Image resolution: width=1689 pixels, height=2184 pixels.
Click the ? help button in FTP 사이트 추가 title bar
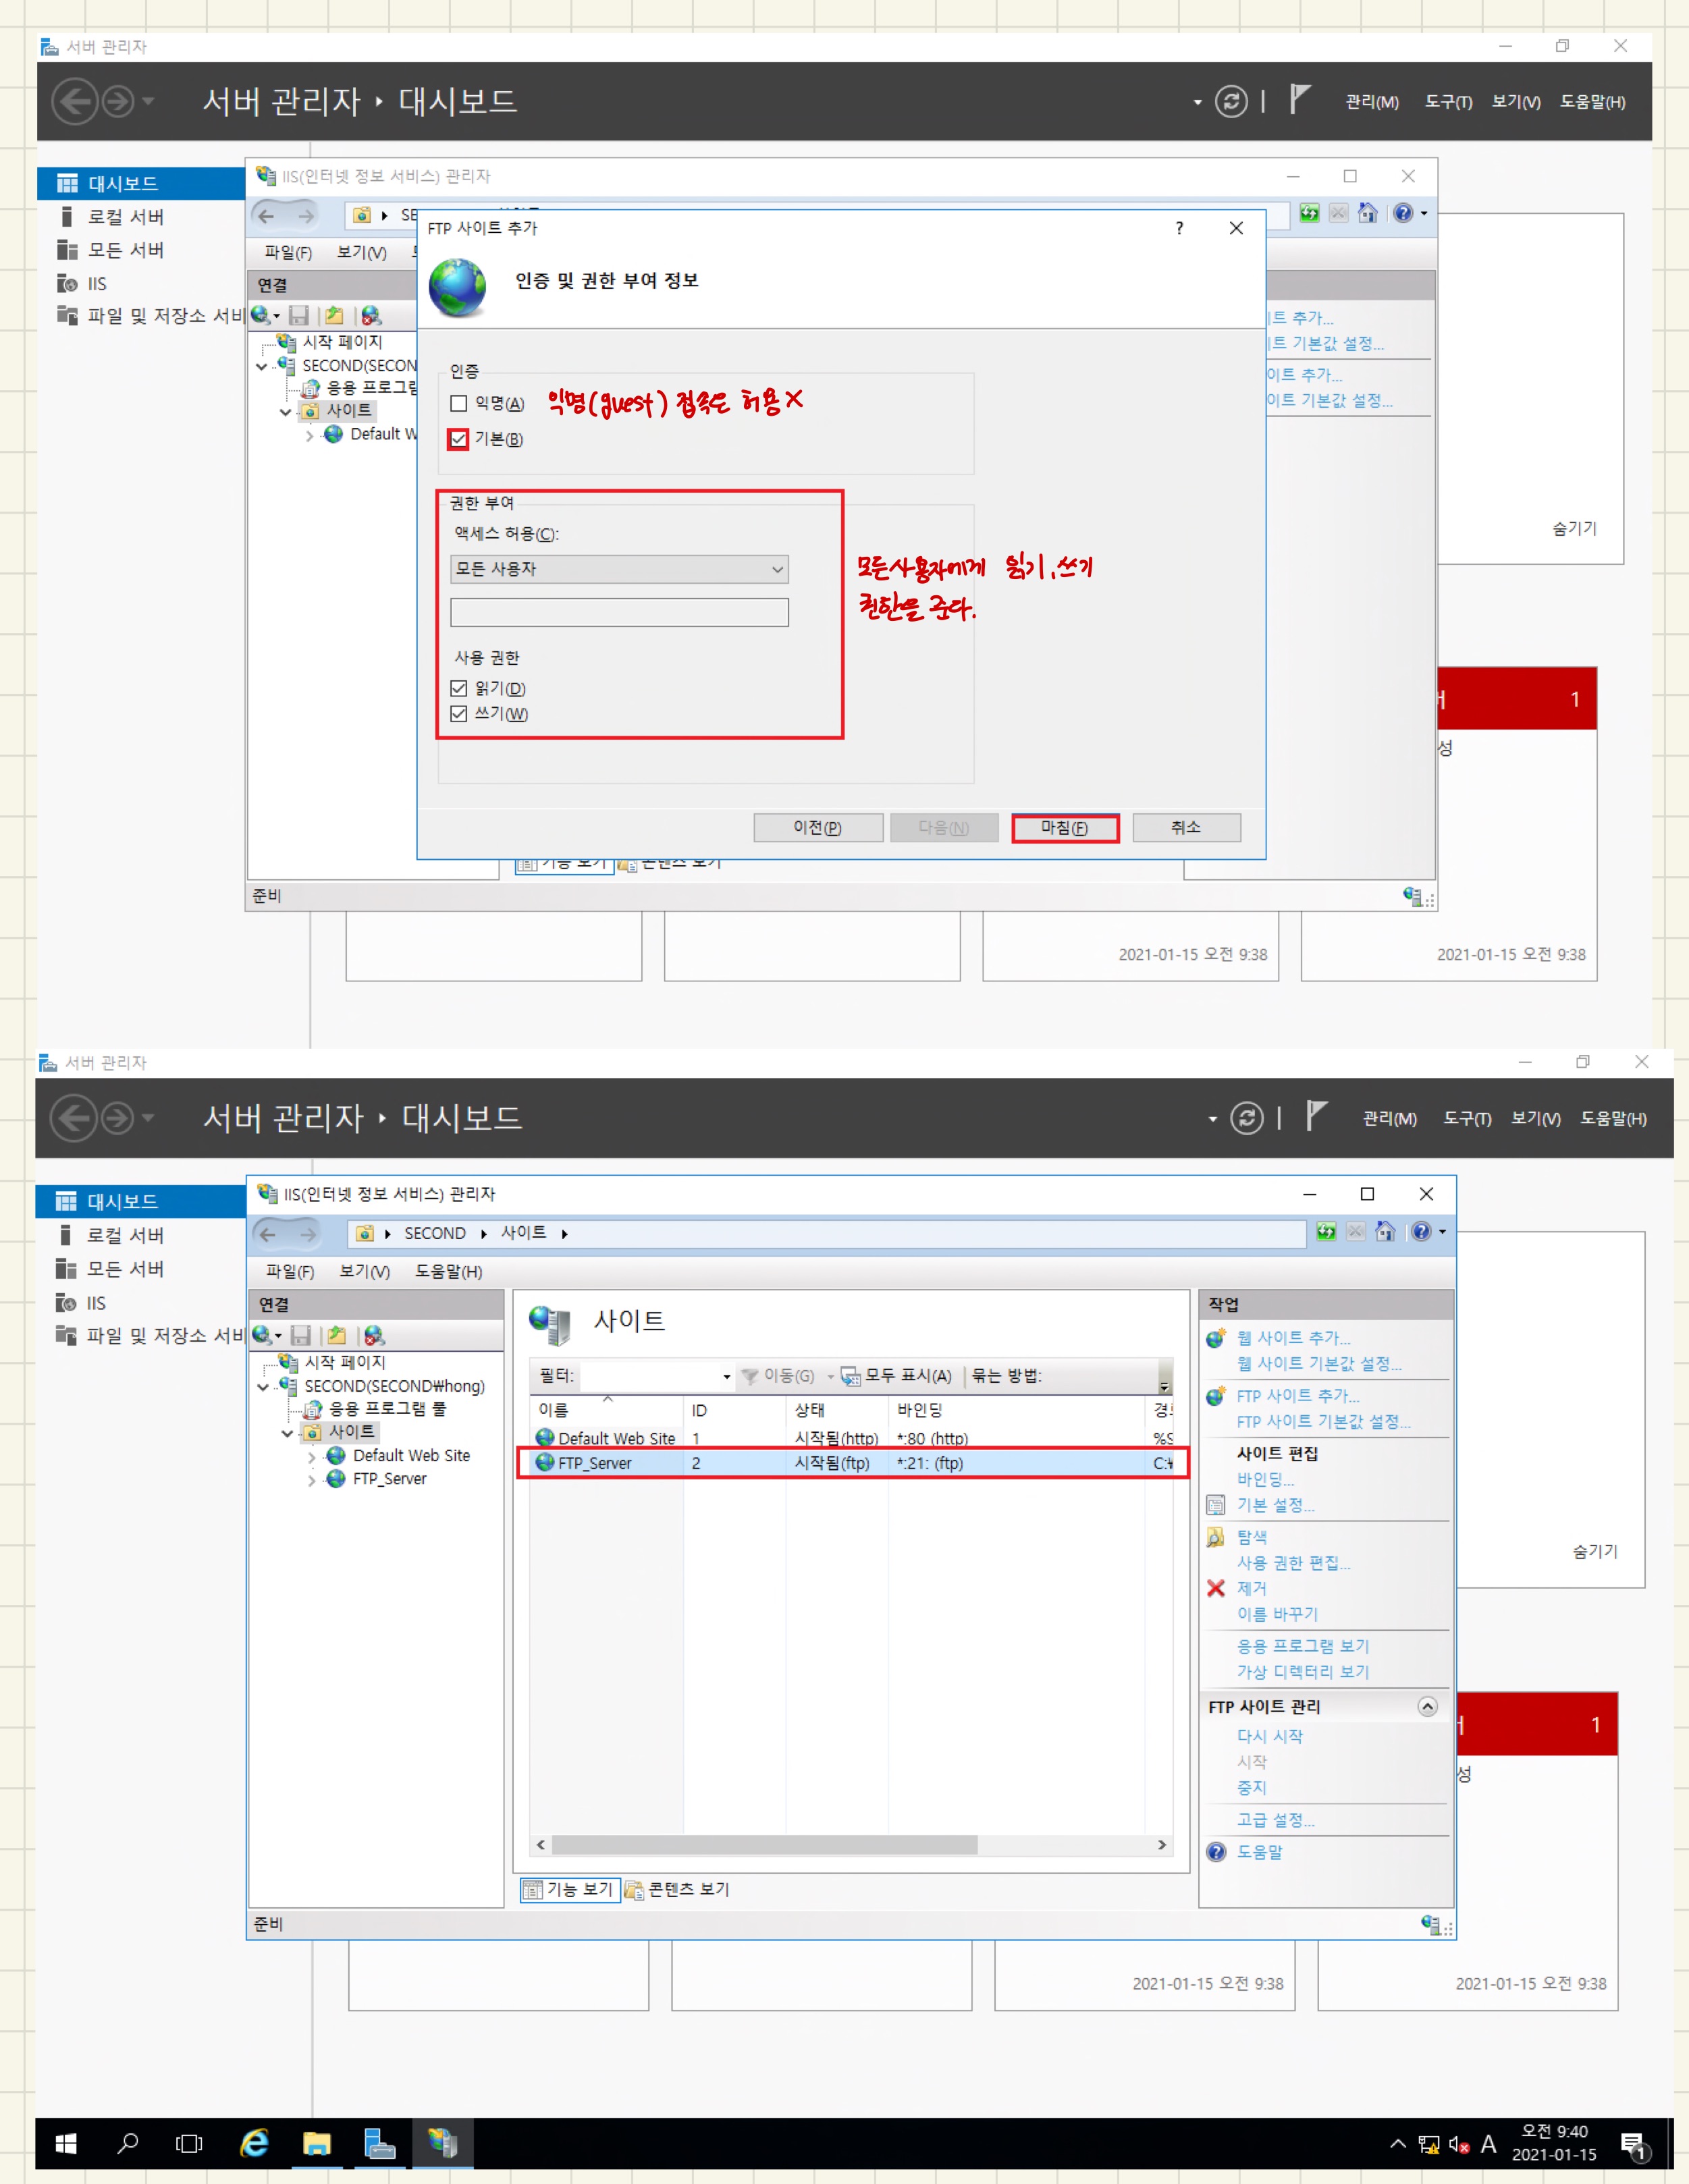[1180, 229]
